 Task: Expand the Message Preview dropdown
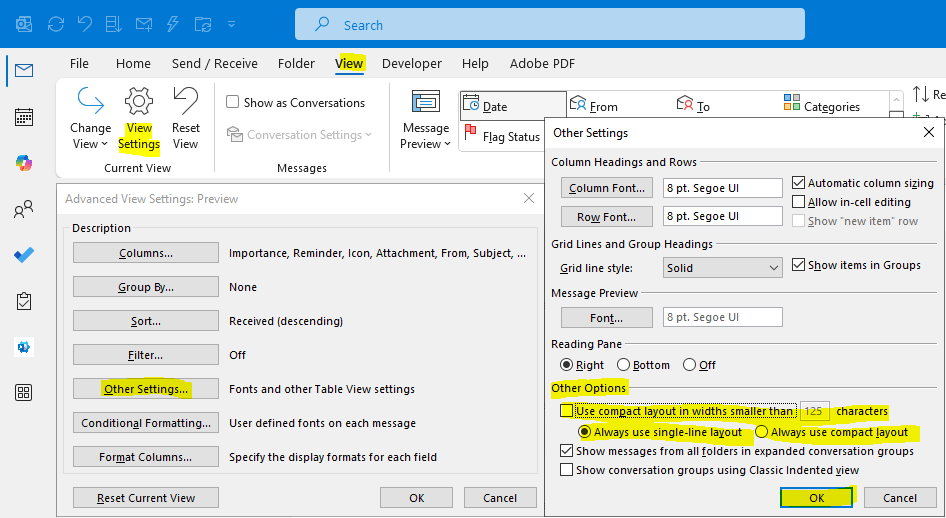pos(425,118)
